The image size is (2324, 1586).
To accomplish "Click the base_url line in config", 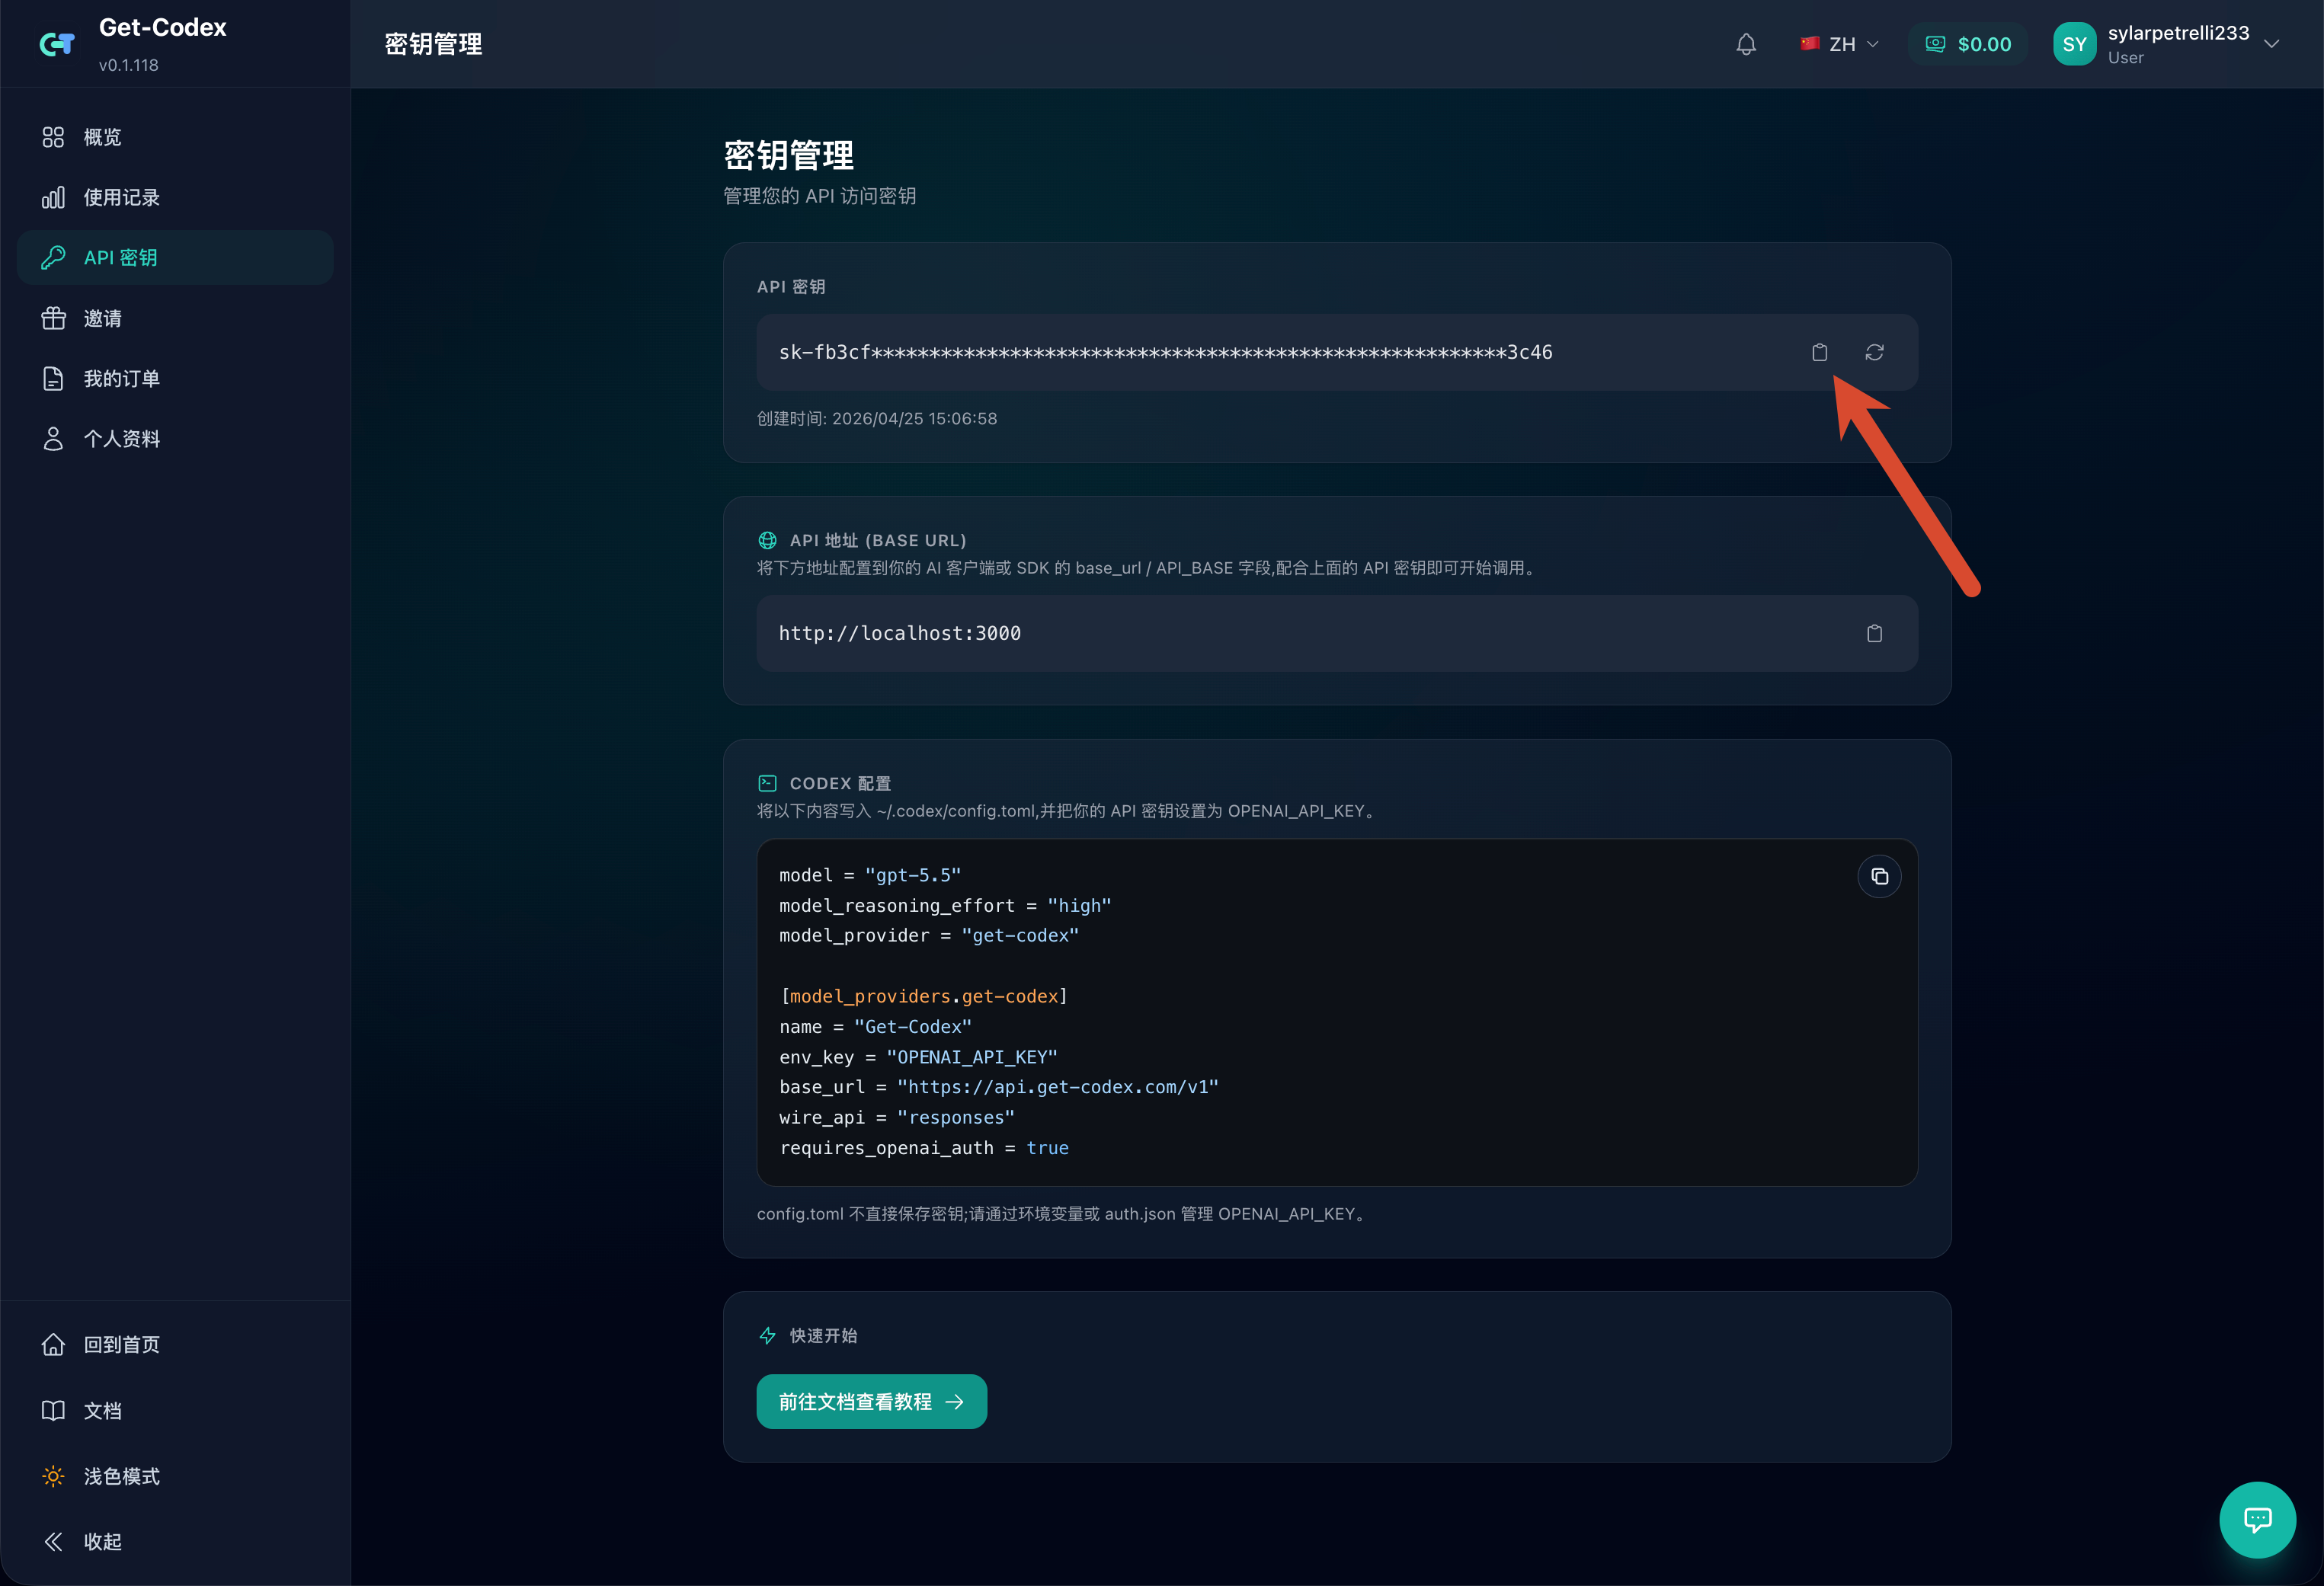I will (998, 1087).
